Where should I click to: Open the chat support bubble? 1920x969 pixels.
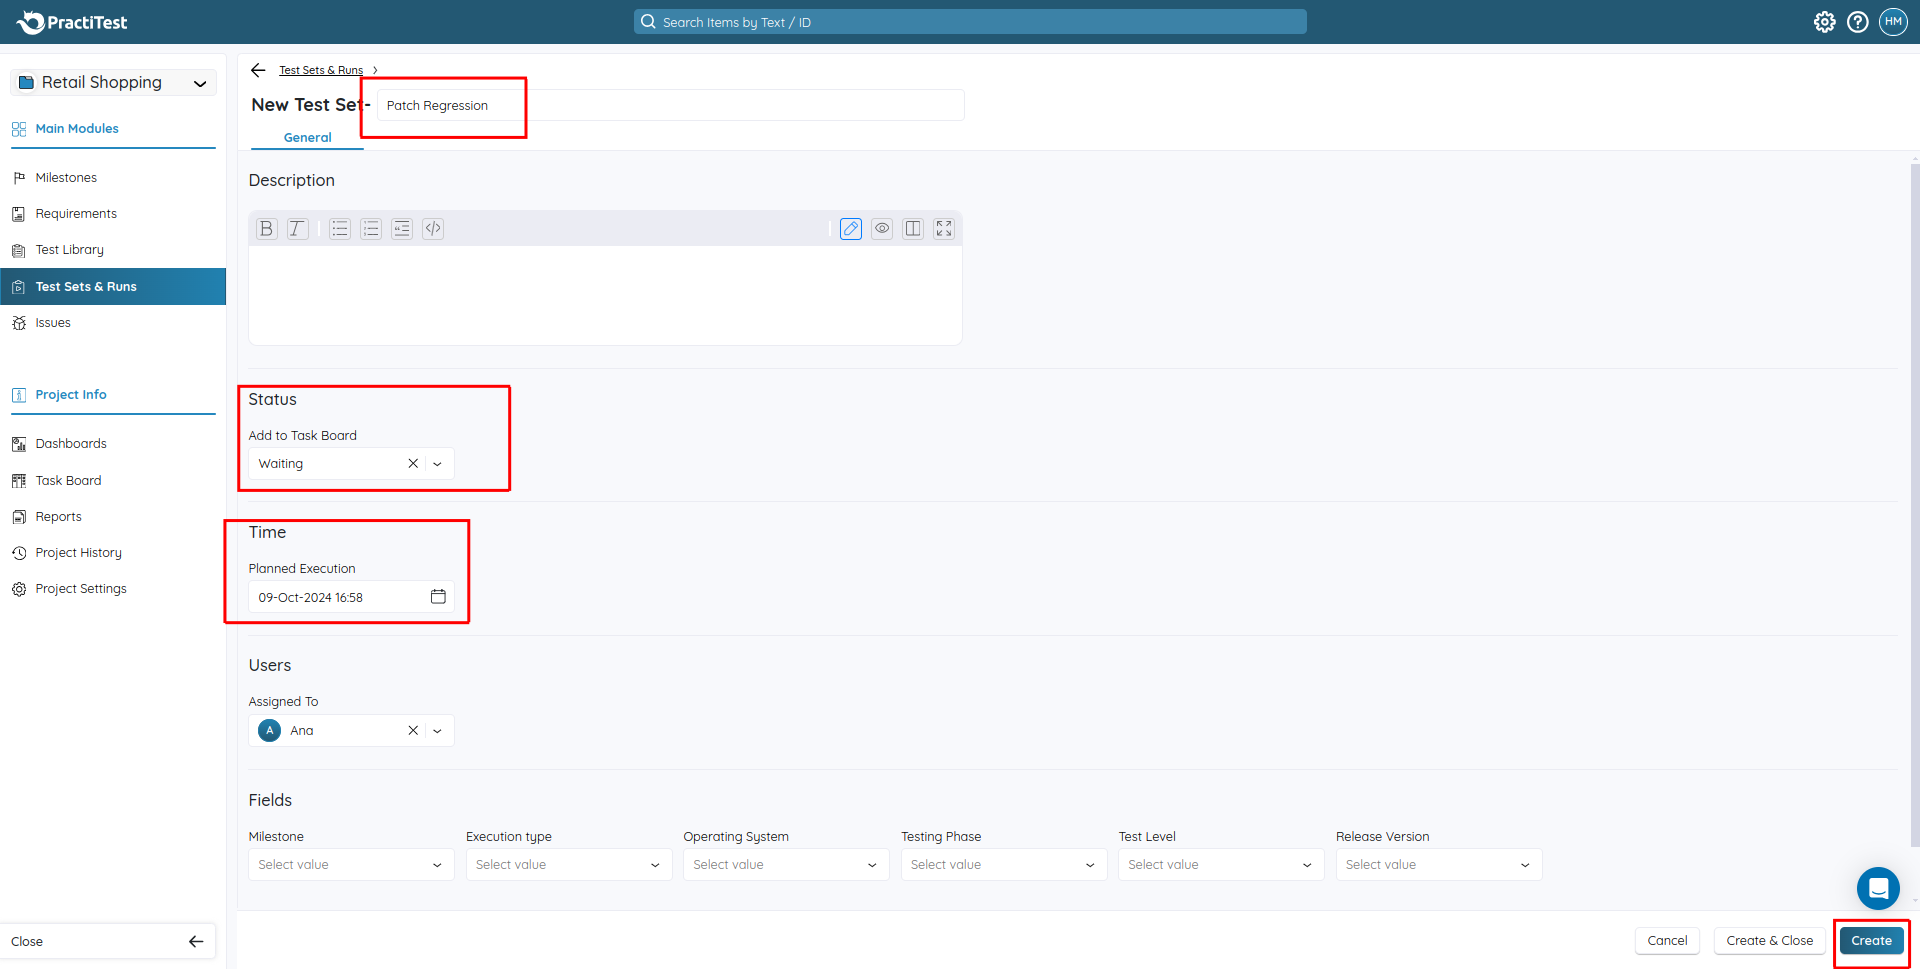pyautogui.click(x=1877, y=887)
